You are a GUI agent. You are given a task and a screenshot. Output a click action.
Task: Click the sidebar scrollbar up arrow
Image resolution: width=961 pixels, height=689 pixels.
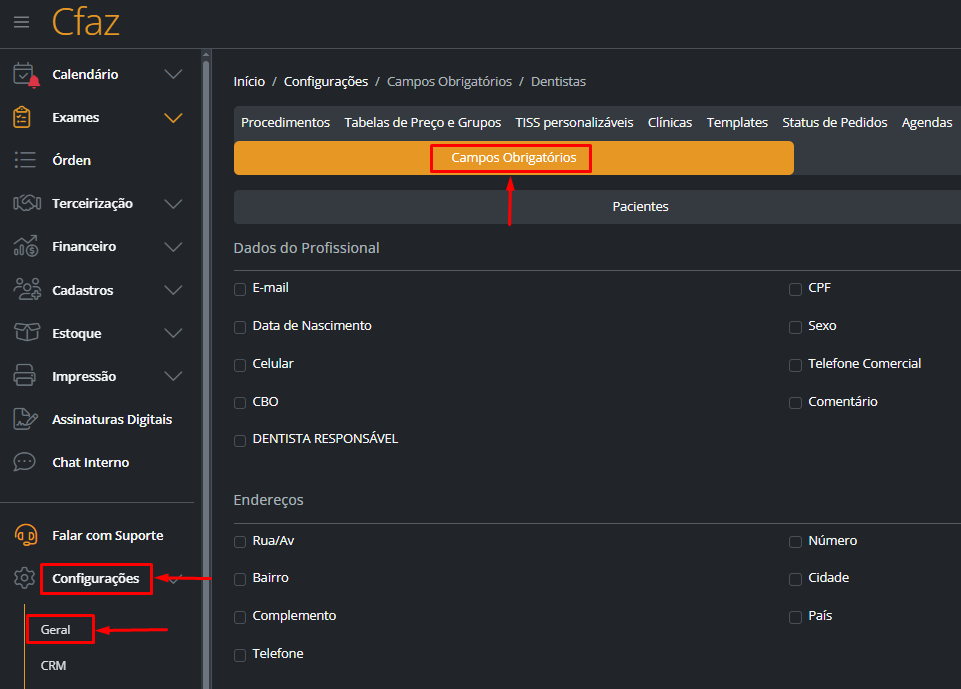coord(207,55)
